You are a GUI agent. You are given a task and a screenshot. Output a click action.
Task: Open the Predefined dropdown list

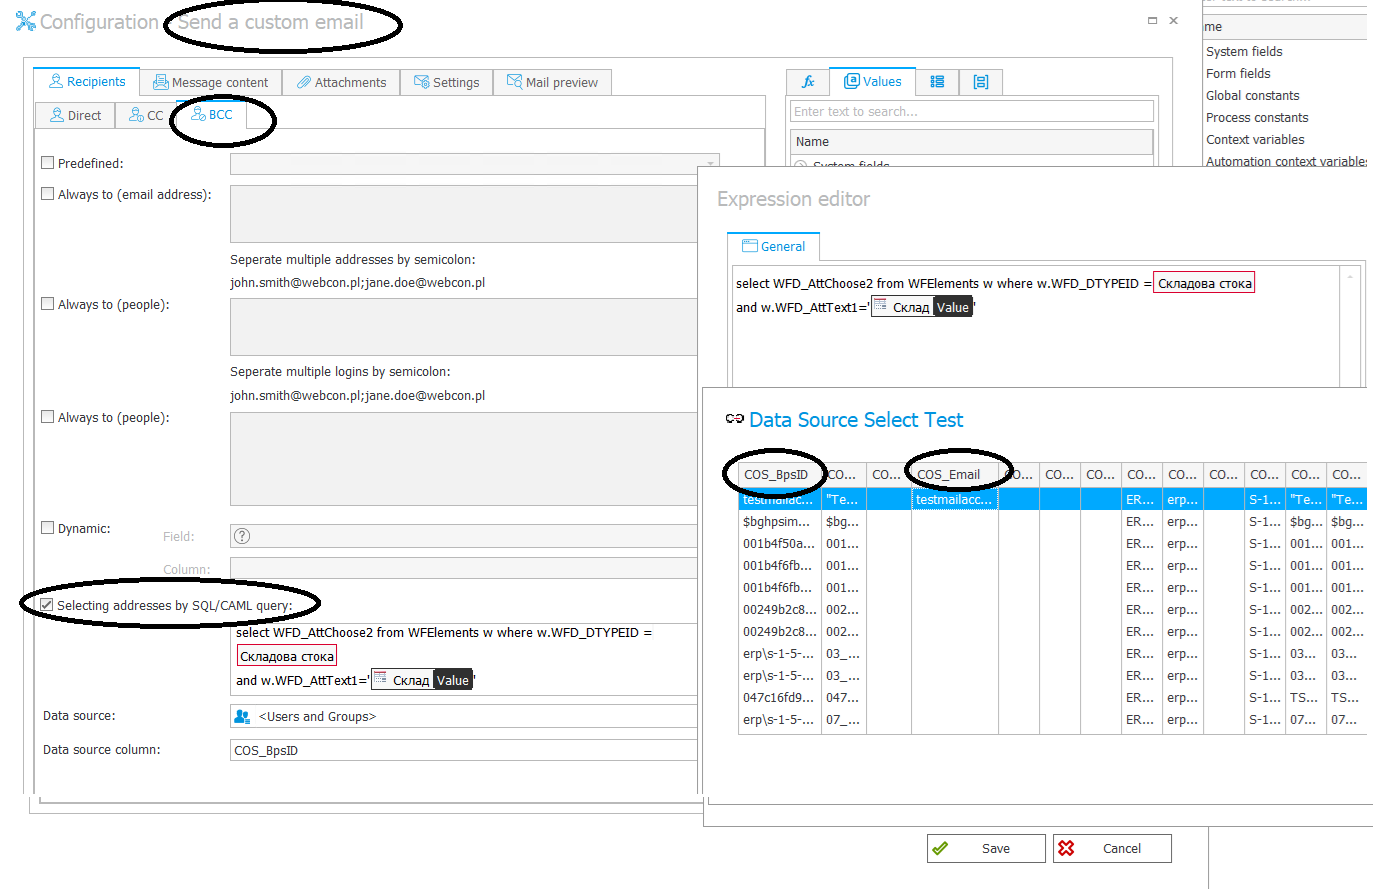click(x=710, y=163)
